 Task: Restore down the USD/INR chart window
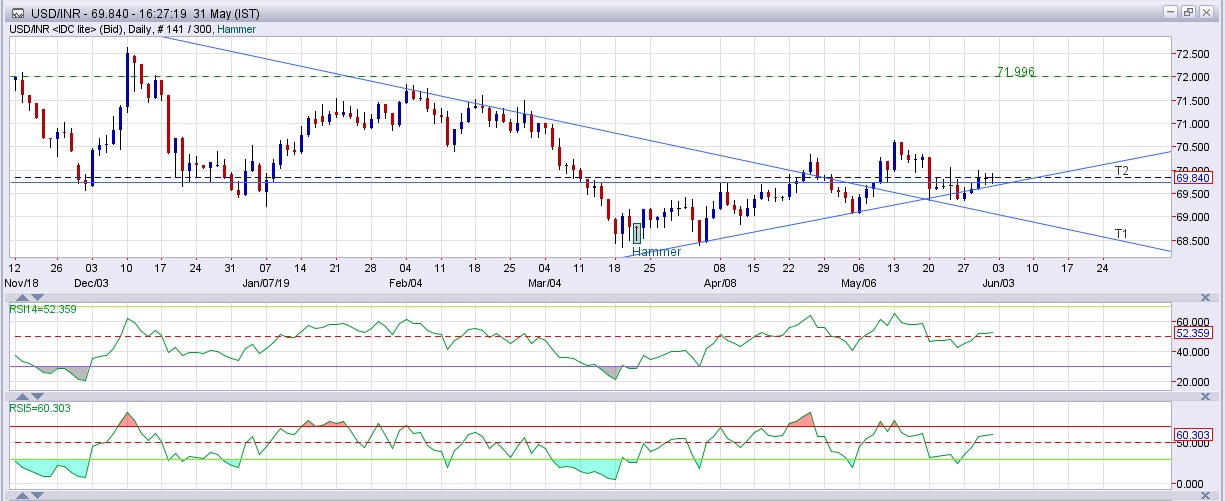[1188, 12]
